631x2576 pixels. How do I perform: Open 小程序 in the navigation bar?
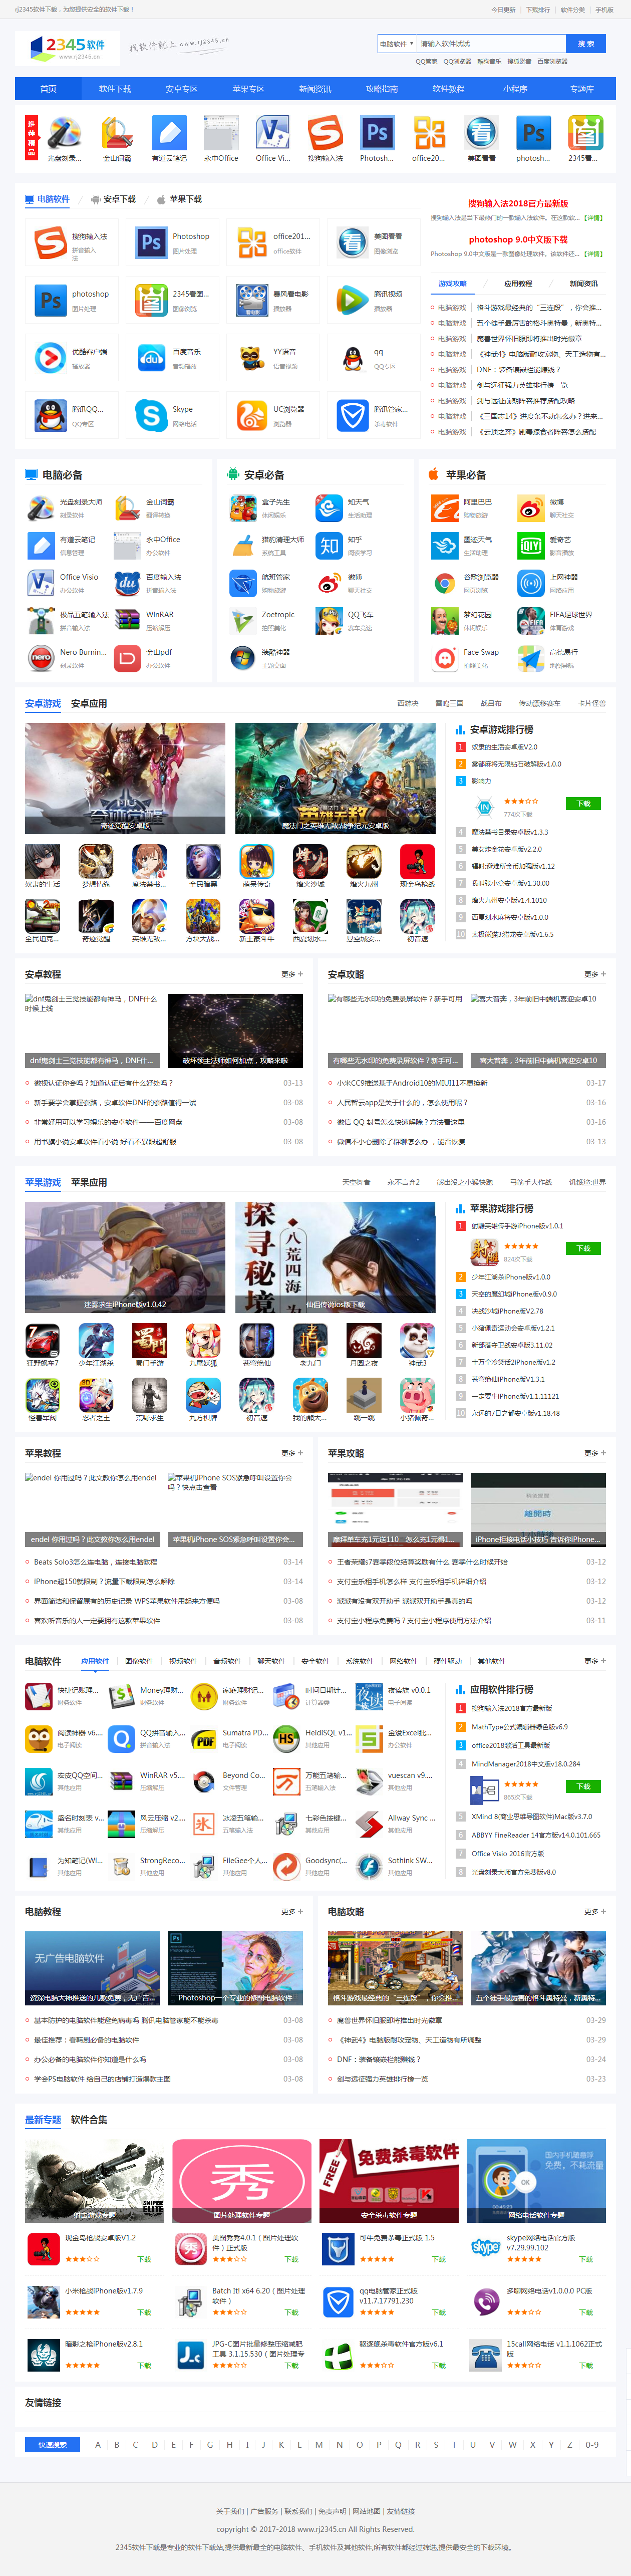(515, 89)
